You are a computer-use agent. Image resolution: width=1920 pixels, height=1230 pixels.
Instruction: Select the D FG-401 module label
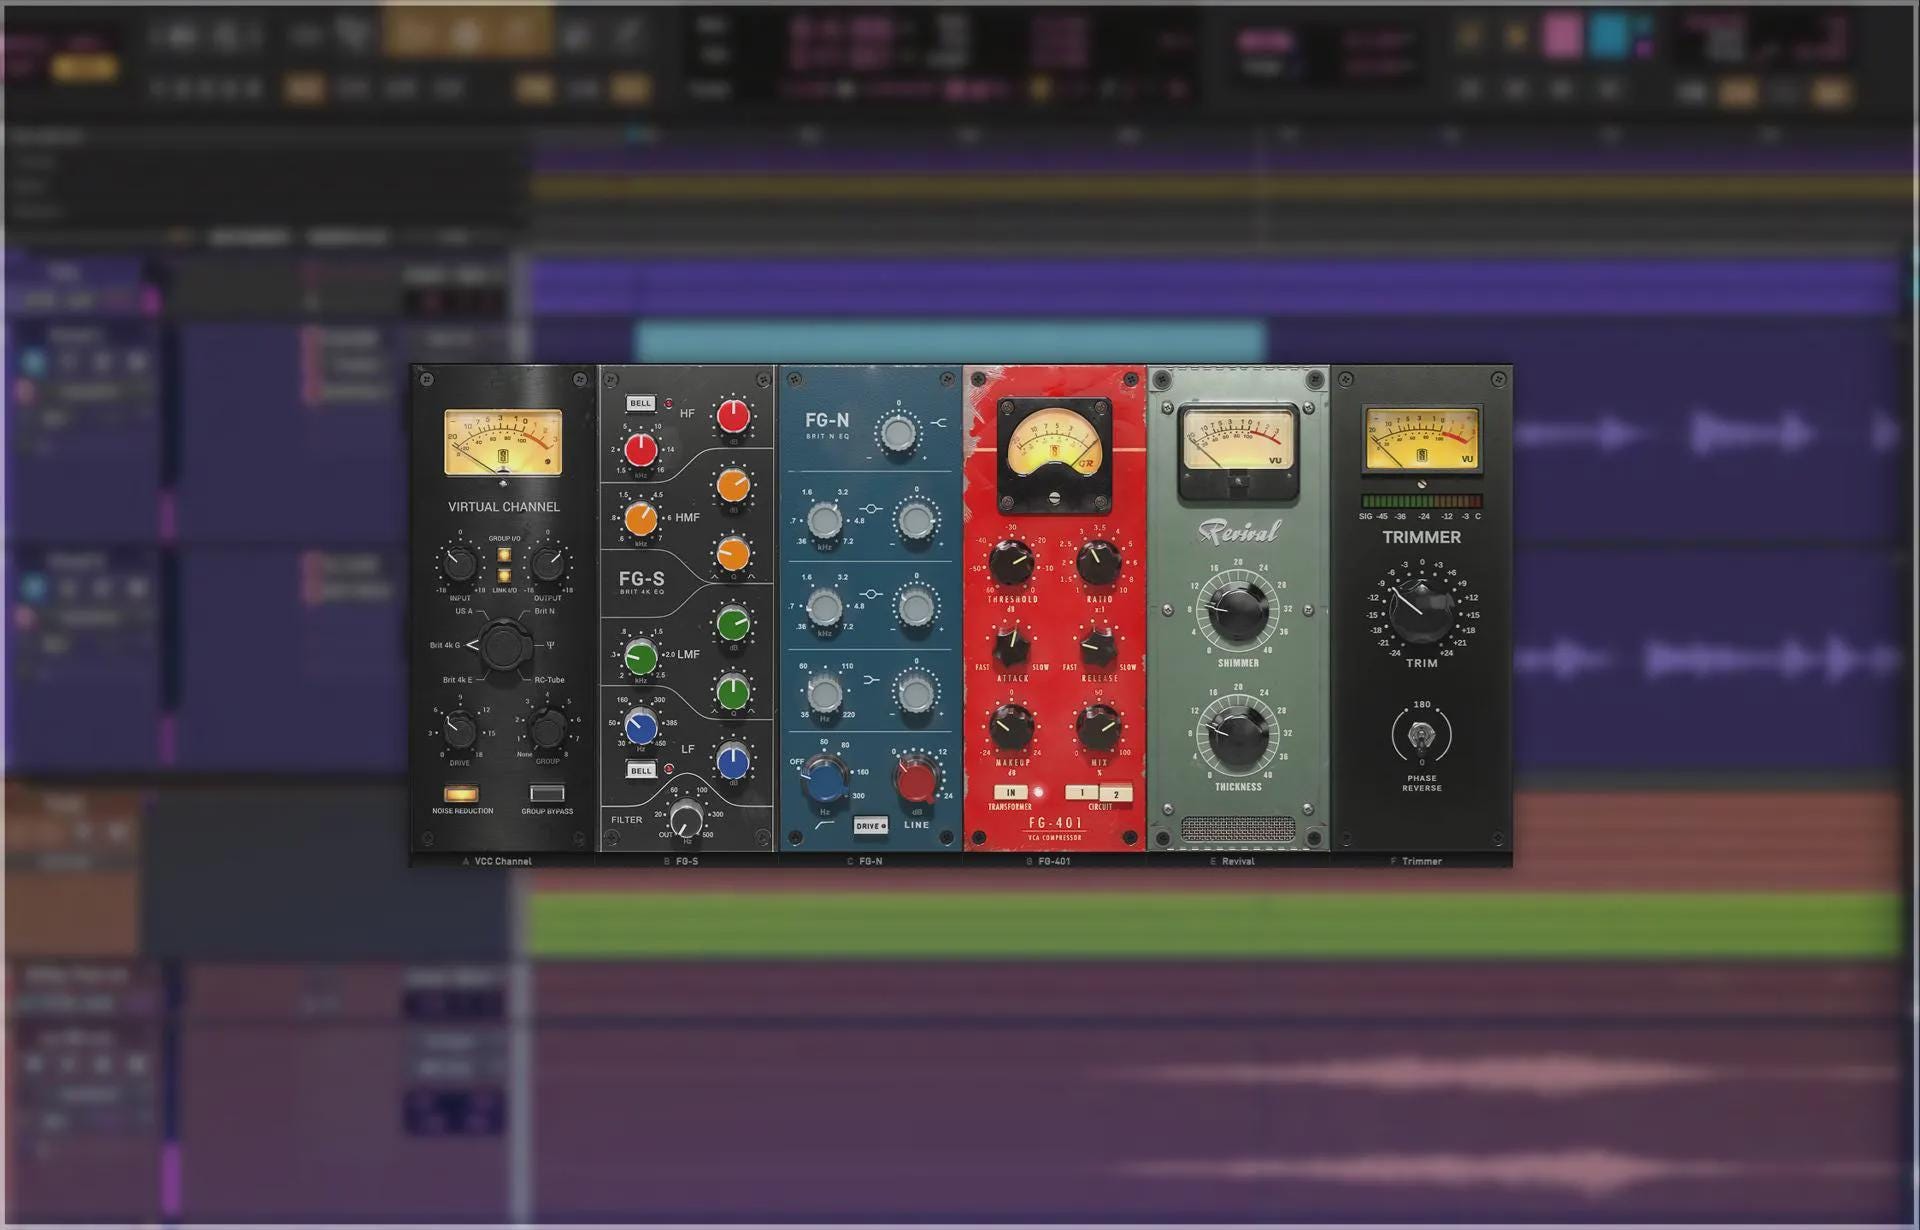coord(1049,861)
